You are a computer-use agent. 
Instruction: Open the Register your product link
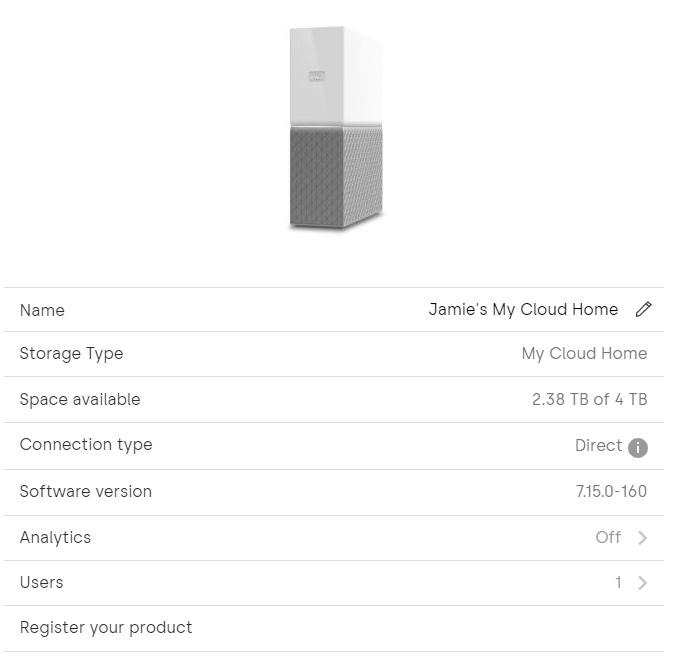(x=106, y=628)
